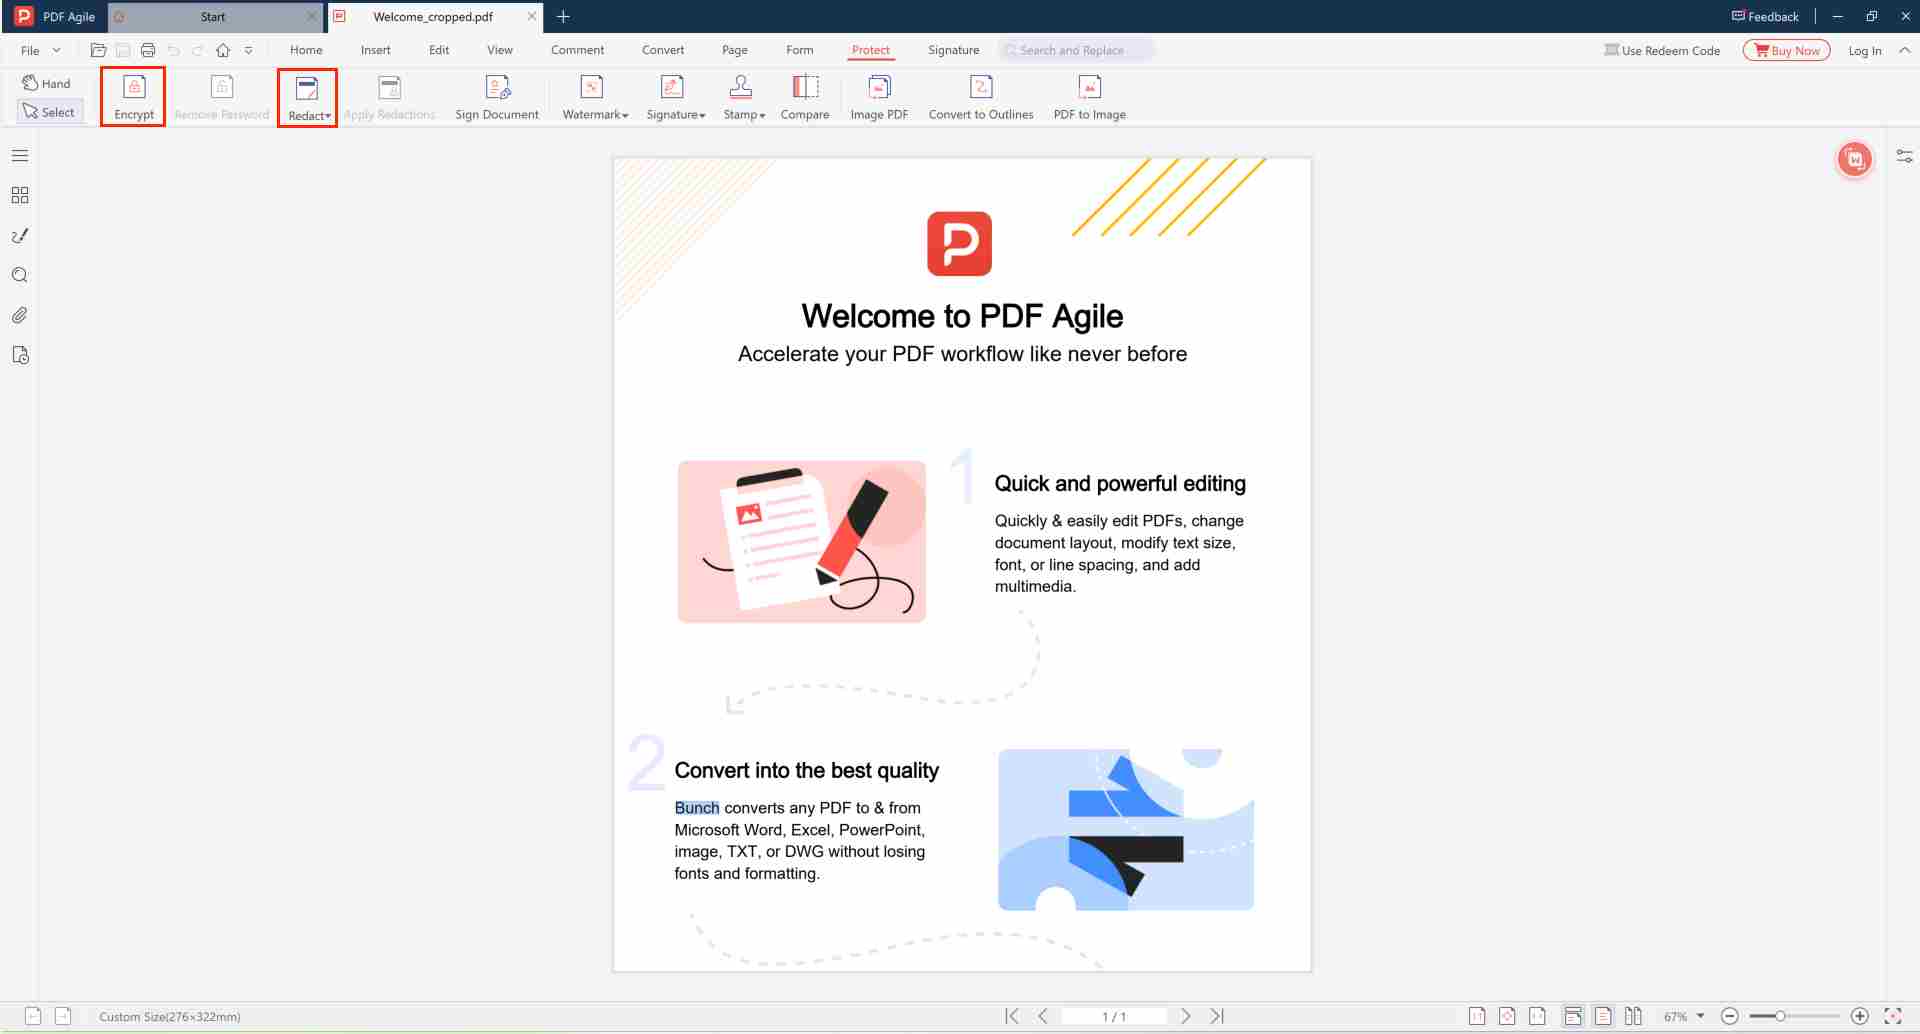Close the Welcome_cropped.pdf tab
Viewport: 1920px width, 1034px height.
(532, 16)
